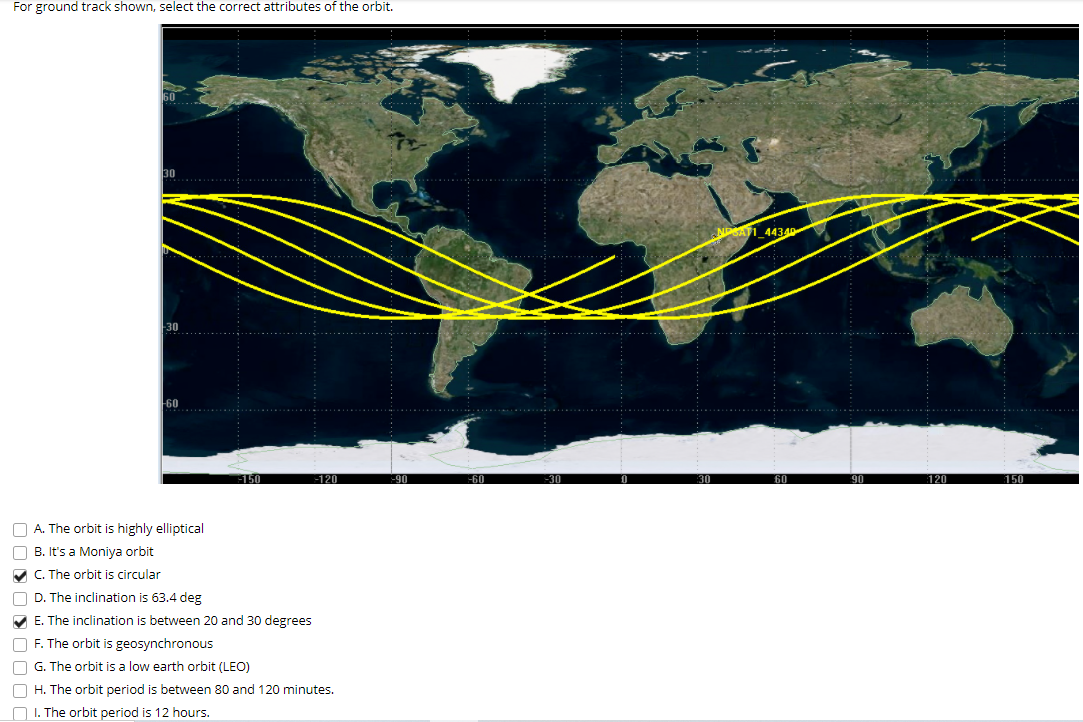Check option D: inclination is 63.4 deg
The width and height of the screenshot is (1083, 722).
point(20,598)
